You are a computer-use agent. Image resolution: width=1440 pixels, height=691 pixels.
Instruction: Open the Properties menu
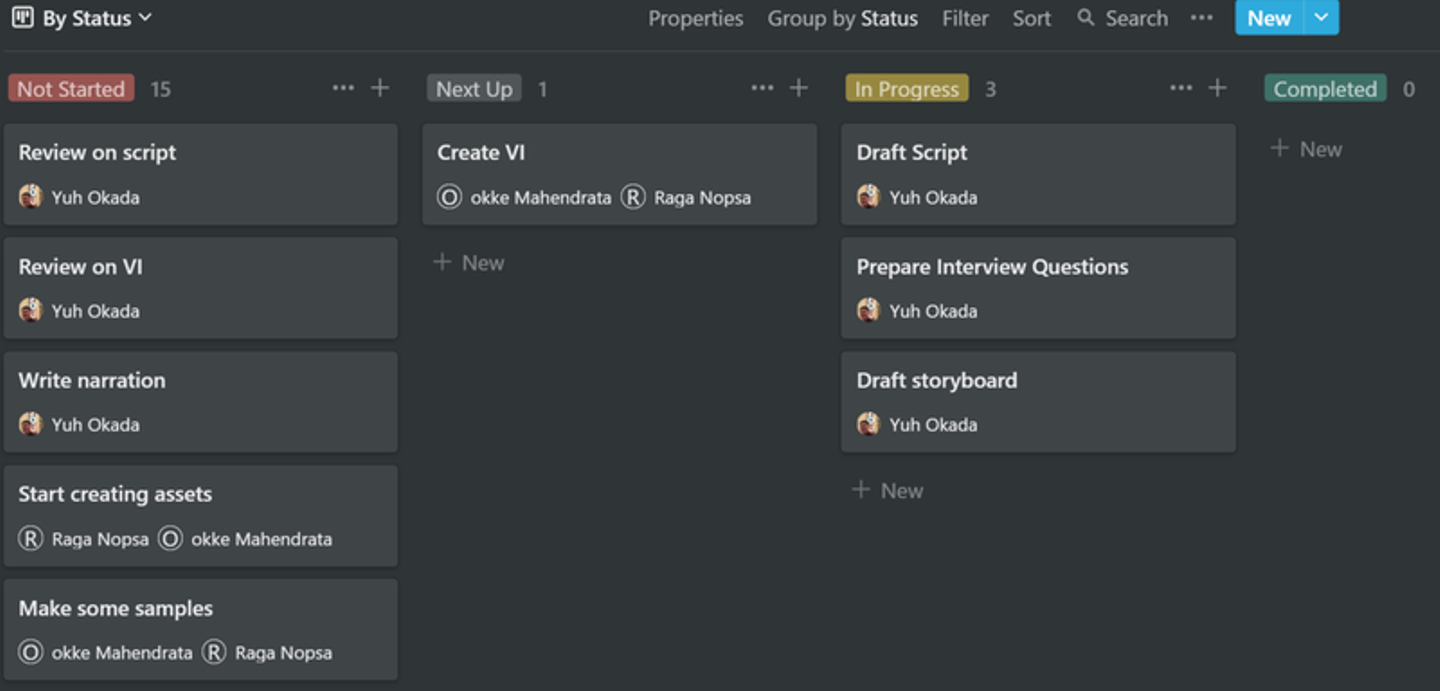695,18
